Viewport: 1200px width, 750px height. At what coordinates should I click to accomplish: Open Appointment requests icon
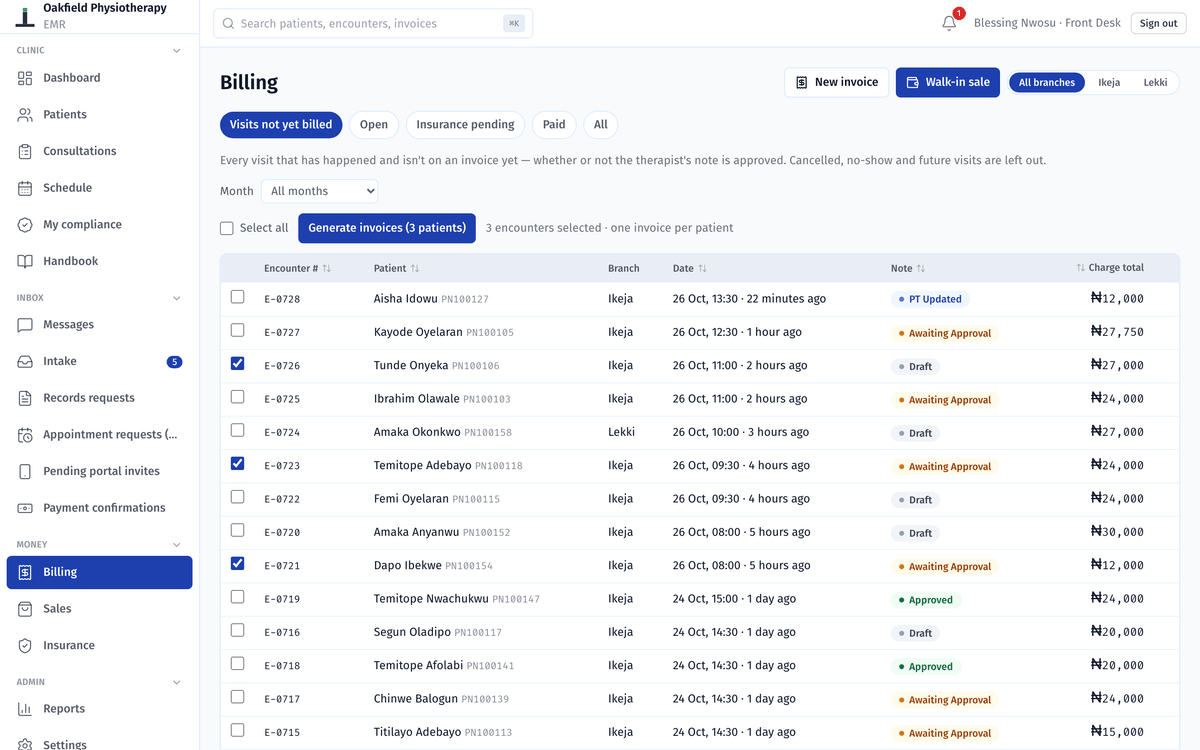(x=25, y=435)
